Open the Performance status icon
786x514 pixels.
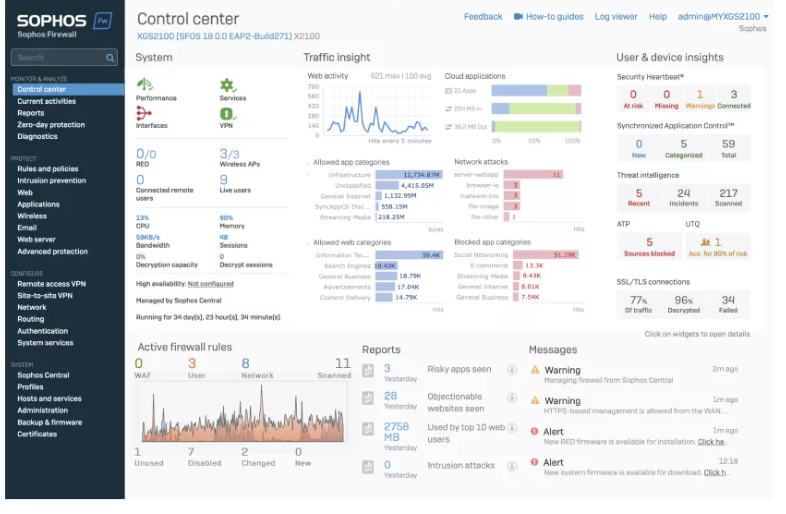coord(145,85)
